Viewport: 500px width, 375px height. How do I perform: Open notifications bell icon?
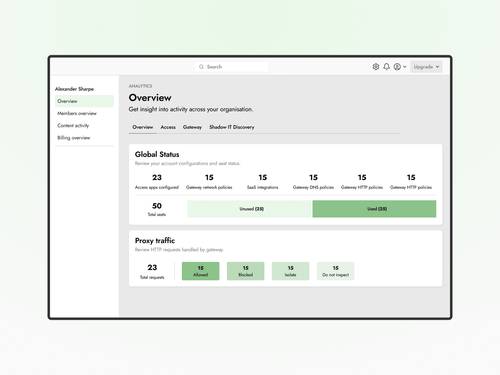(x=386, y=67)
